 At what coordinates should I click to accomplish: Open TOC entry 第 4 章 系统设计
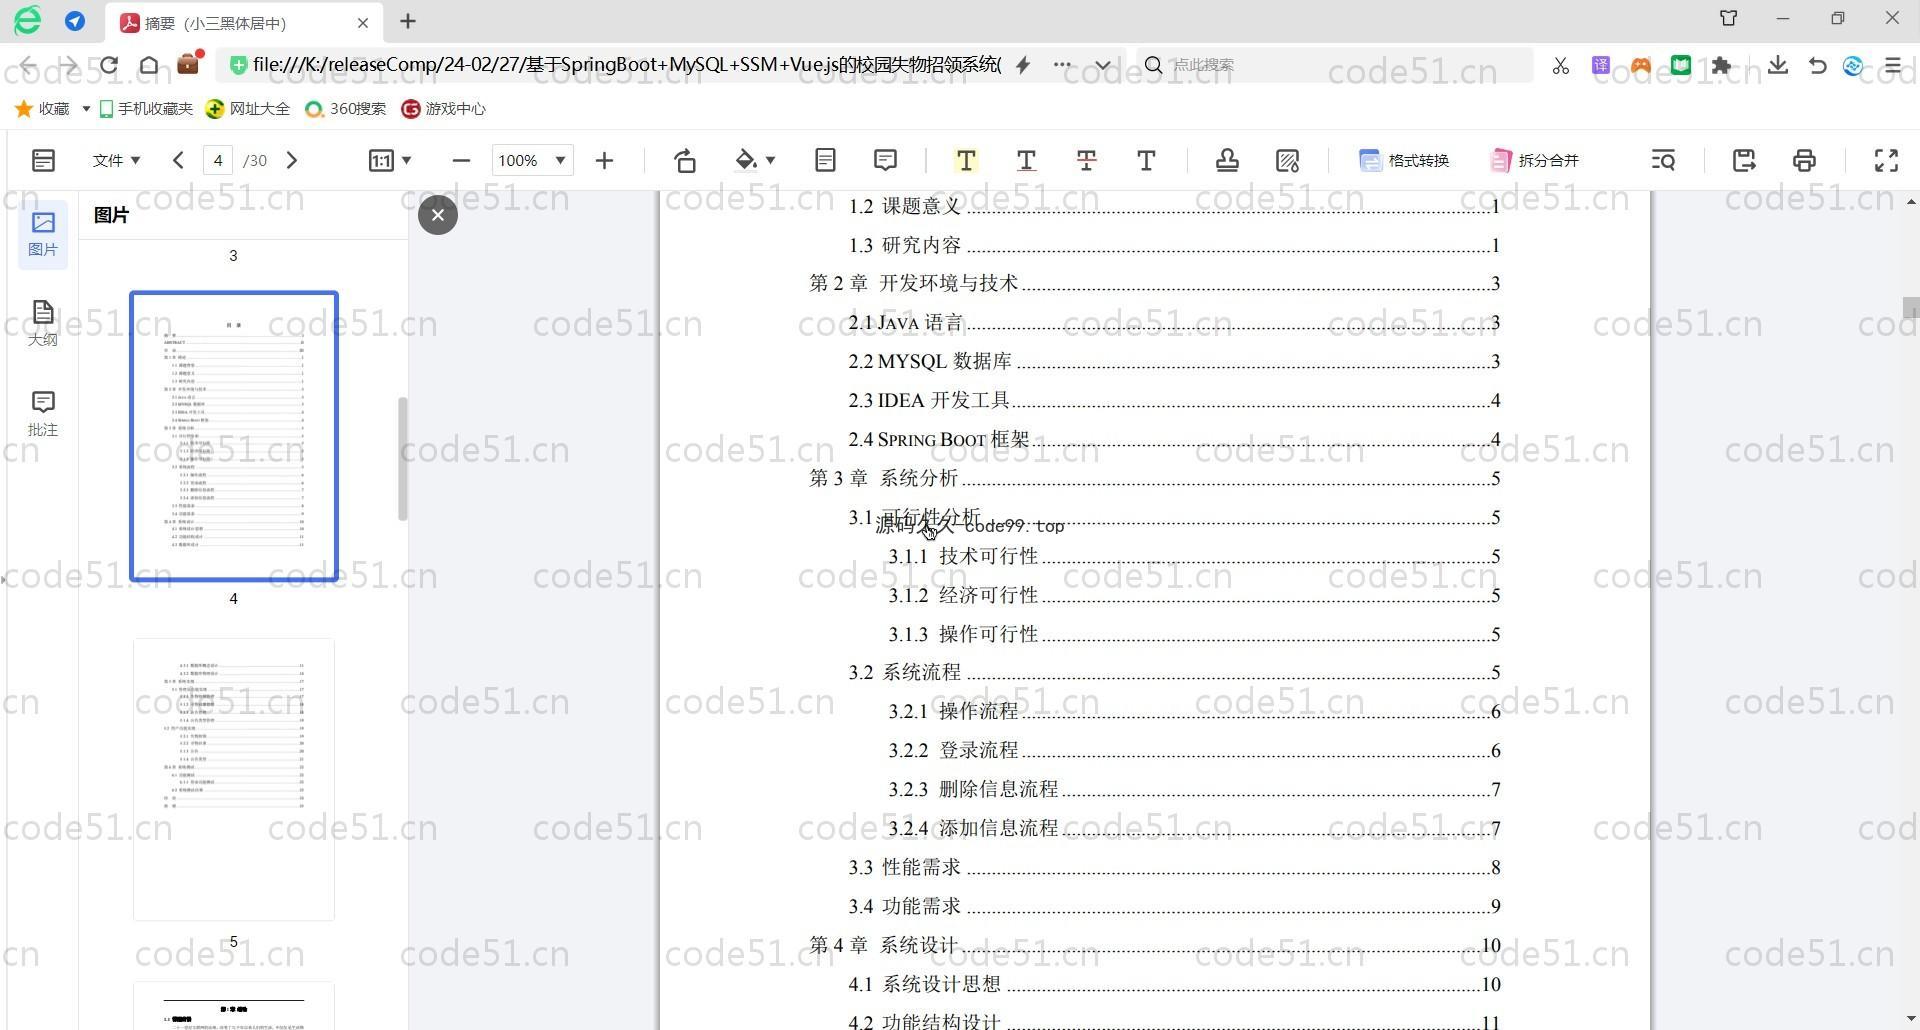tap(1154, 945)
